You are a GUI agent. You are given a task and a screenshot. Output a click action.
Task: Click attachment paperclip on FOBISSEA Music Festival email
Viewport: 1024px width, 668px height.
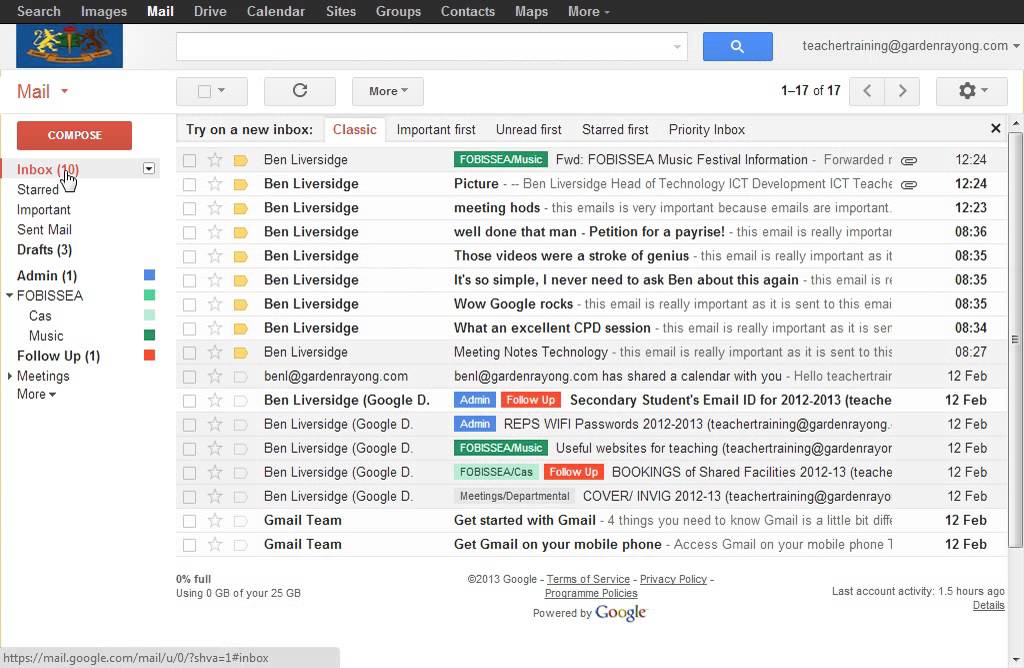(908, 161)
